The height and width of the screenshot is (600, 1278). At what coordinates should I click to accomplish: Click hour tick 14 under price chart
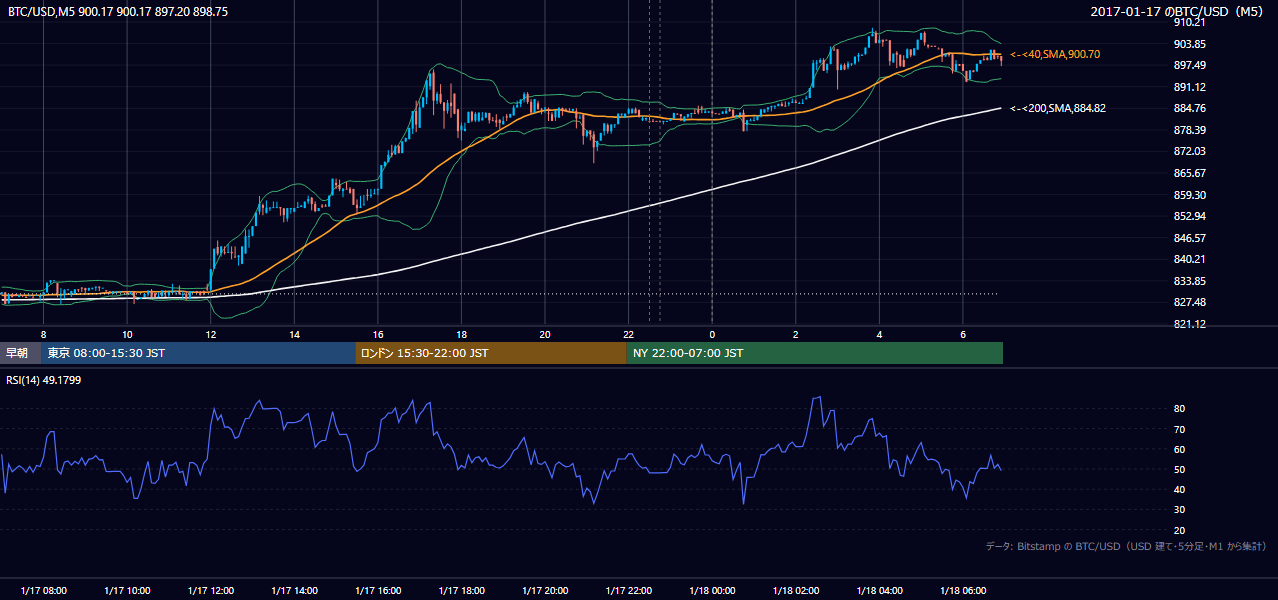click(x=294, y=334)
